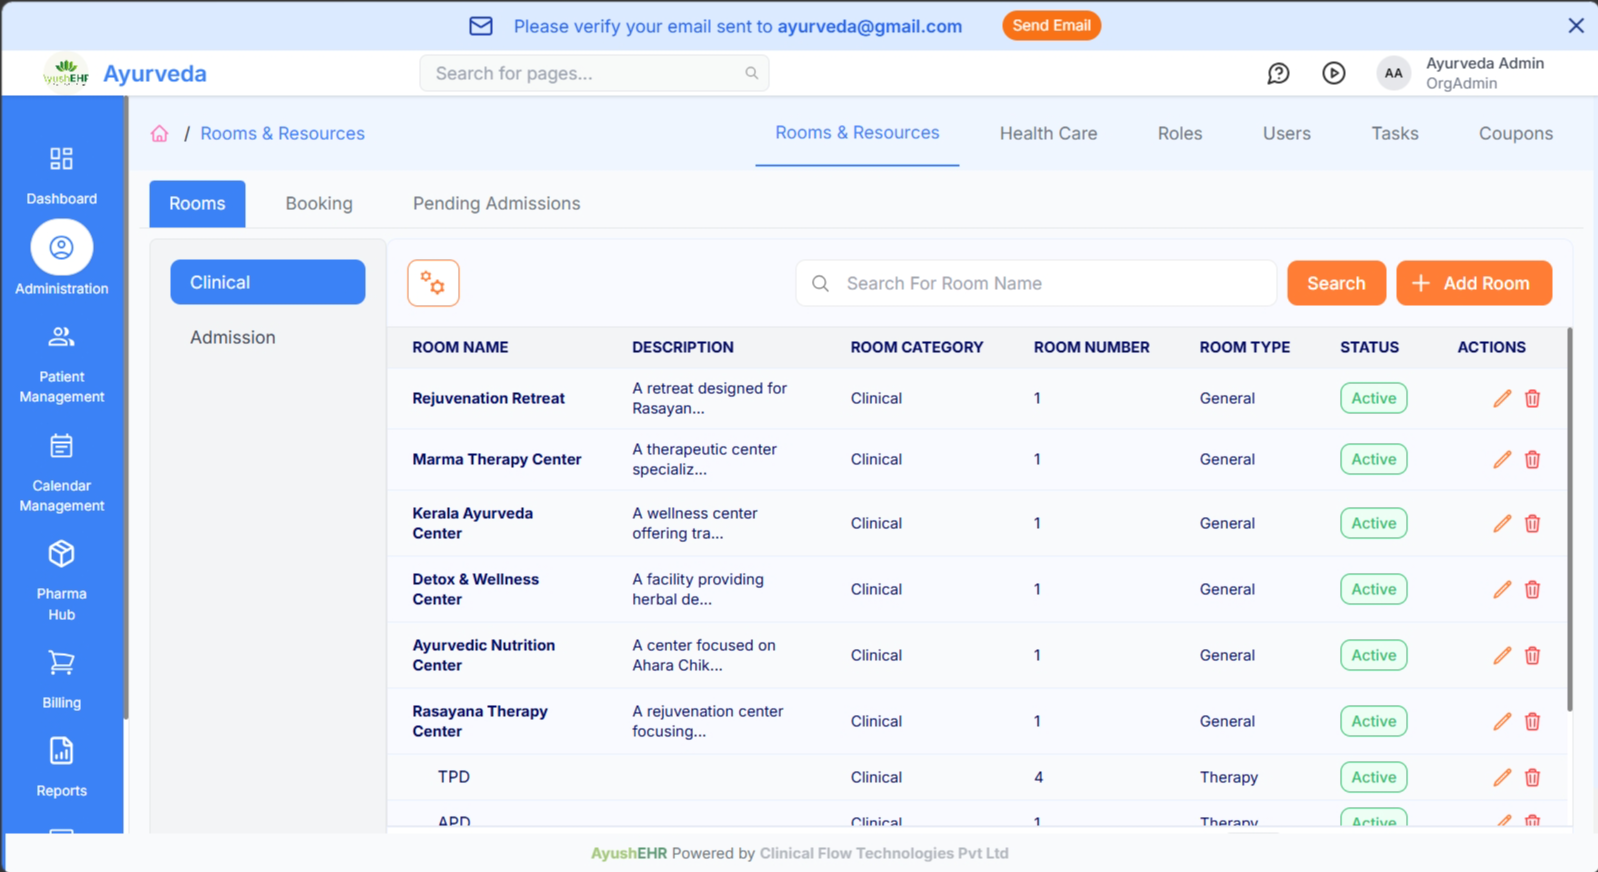This screenshot has width=1598, height=872.
Task: Focus the Search for pages field
Action: [x=594, y=73]
